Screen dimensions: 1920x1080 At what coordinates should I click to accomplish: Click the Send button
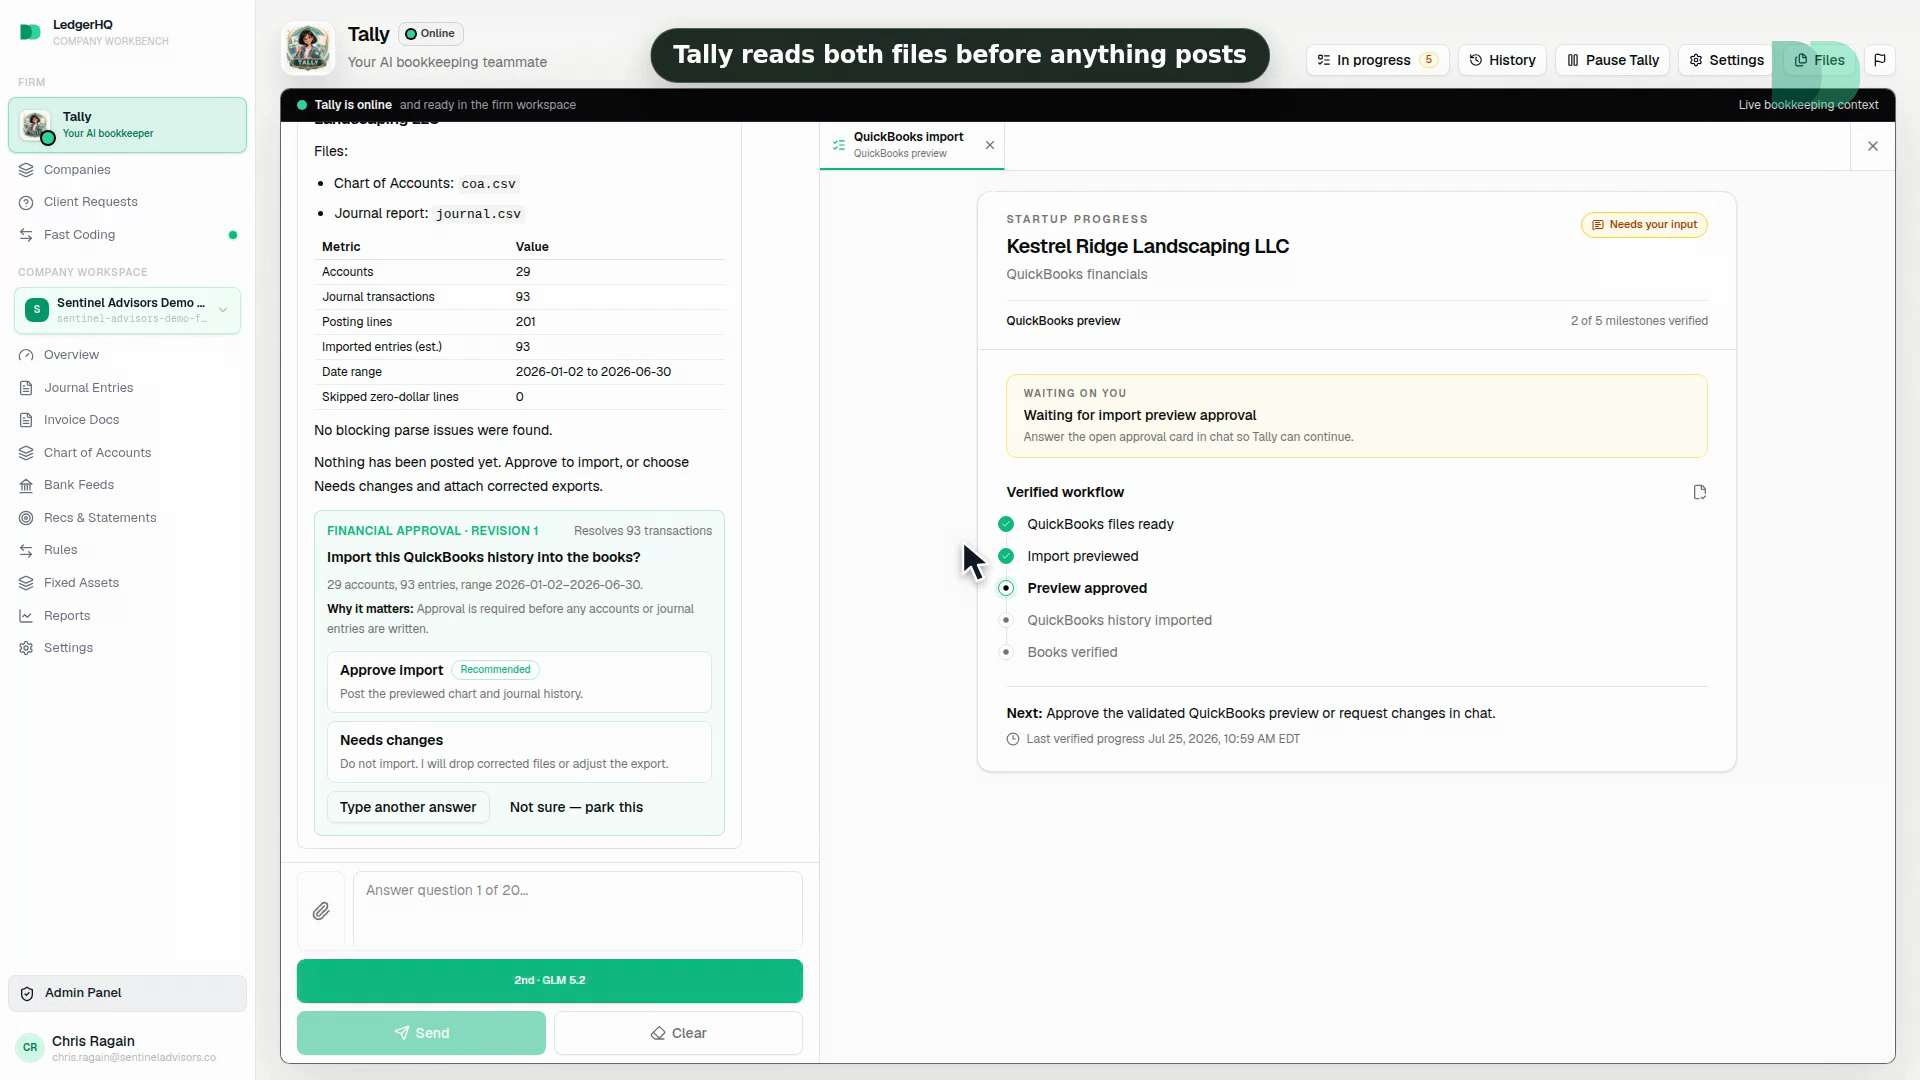(421, 1033)
